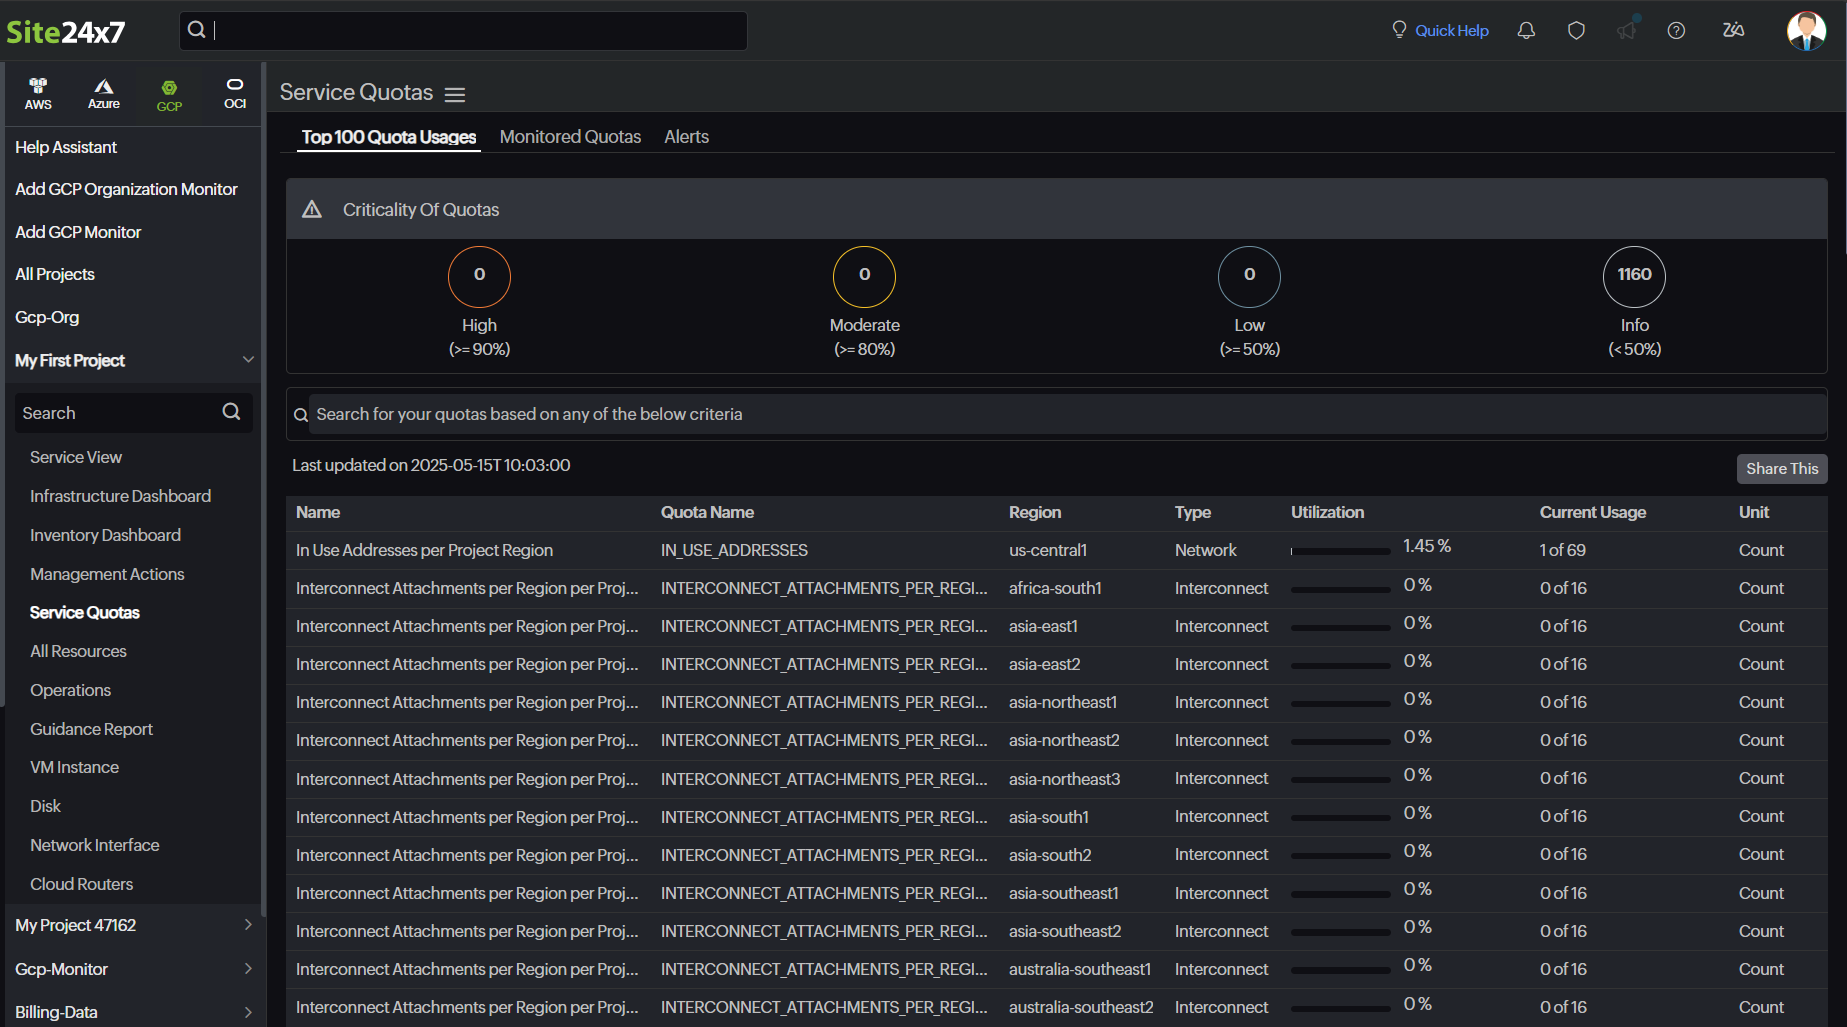Expand the My Project 47162 section
1847x1027 pixels.
[248, 925]
